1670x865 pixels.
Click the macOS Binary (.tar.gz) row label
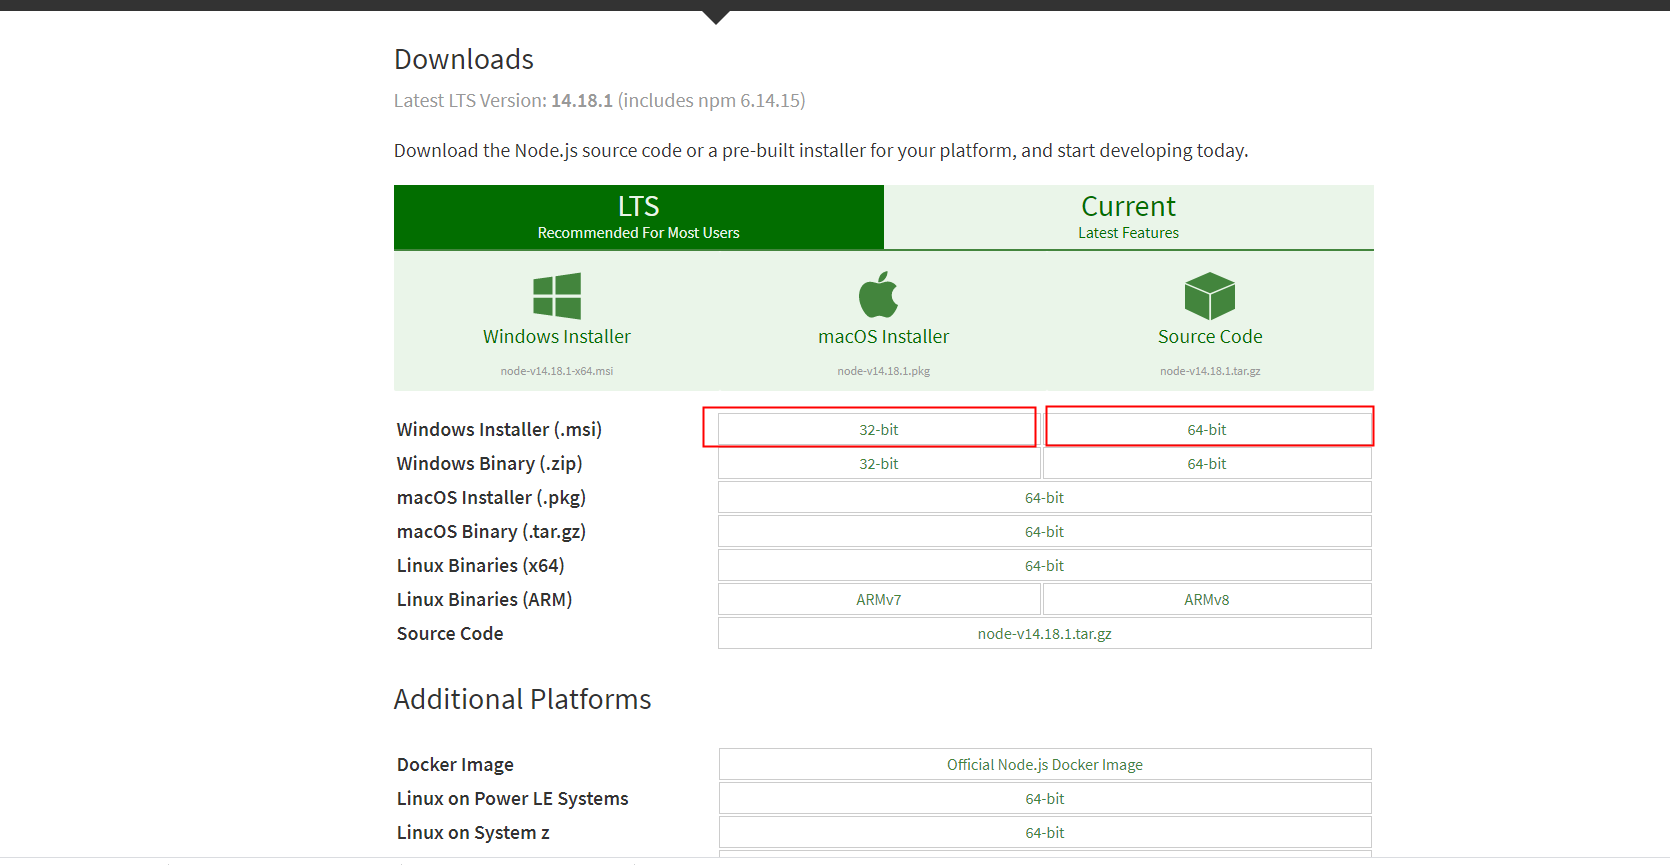click(491, 532)
